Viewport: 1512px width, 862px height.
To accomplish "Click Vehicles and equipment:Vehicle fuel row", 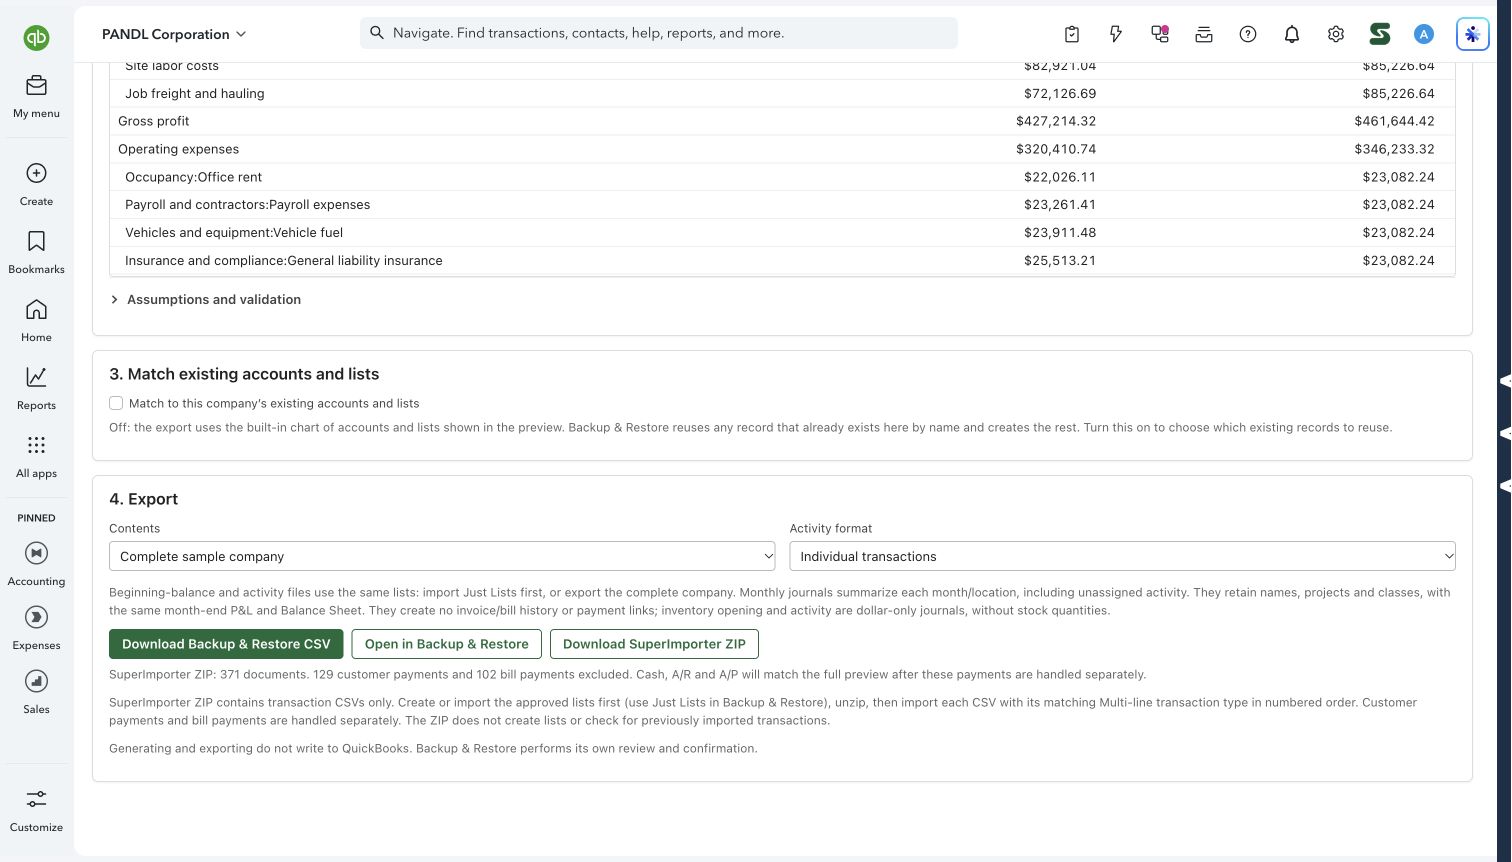I will coord(782,233).
